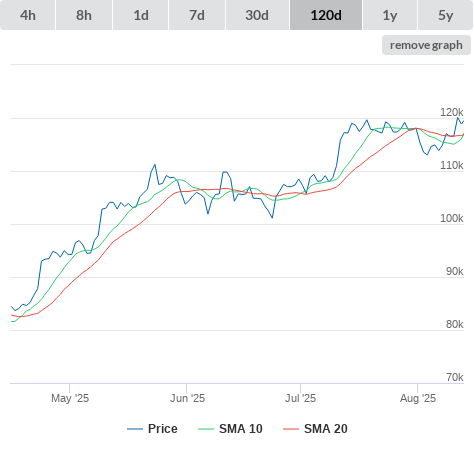This screenshot has width=474, height=455.
Task: Click the remove graph button
Action: coord(426,45)
